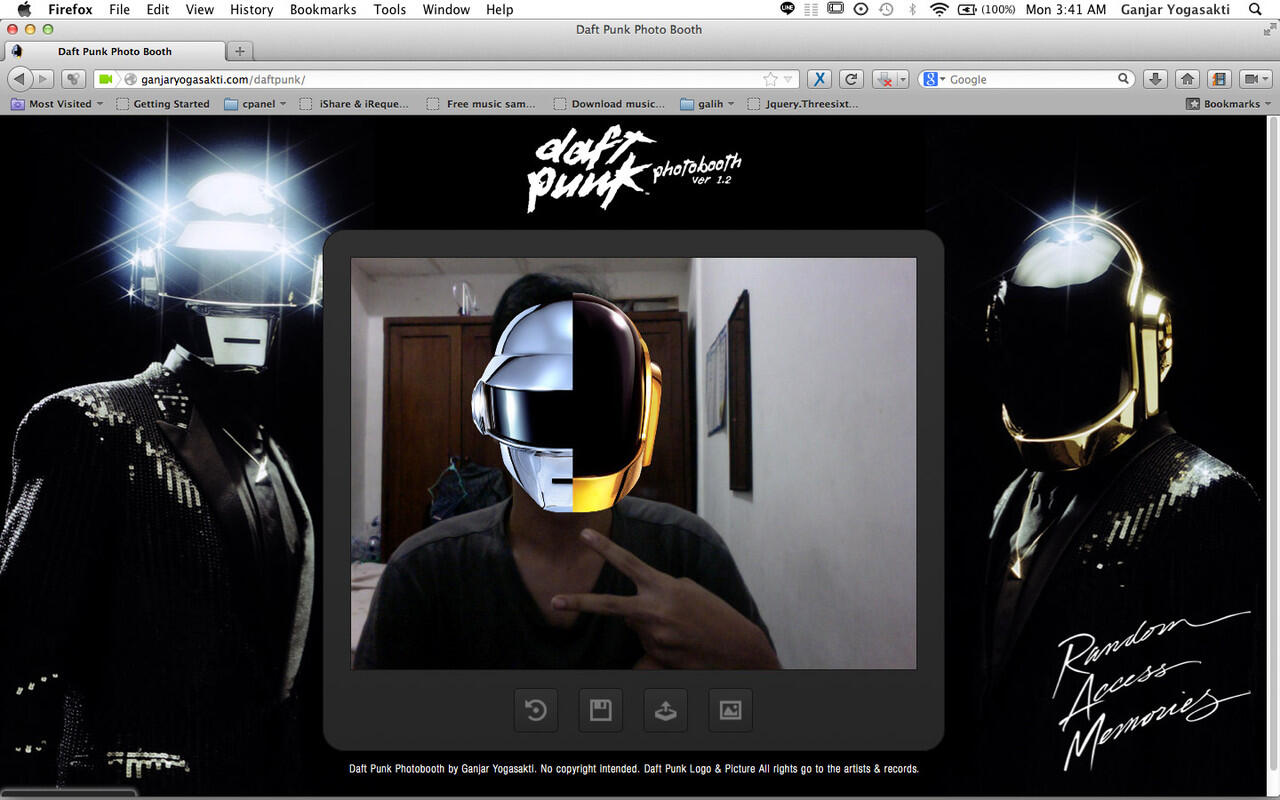Click the upload tray icon
The image size is (1280, 800).
click(x=666, y=710)
